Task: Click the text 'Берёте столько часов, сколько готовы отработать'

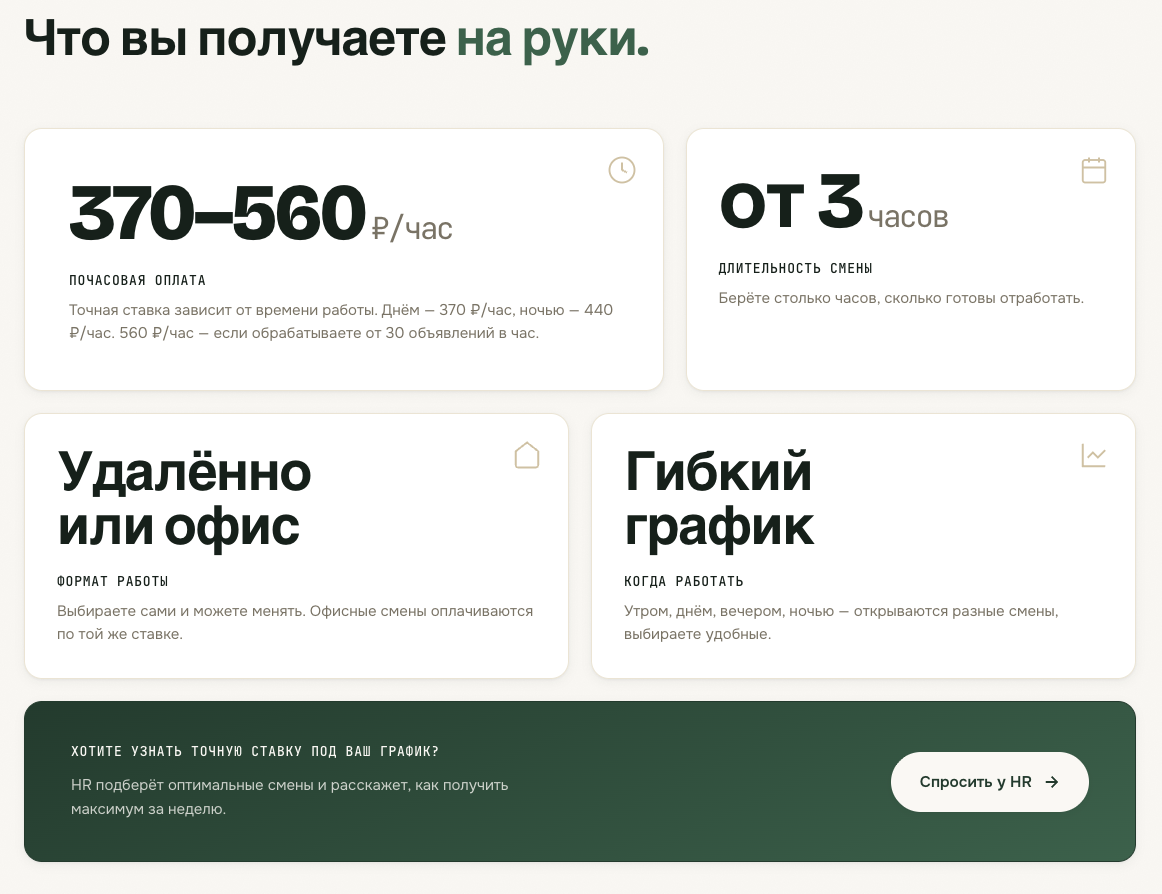Action: pyautogui.click(x=901, y=298)
